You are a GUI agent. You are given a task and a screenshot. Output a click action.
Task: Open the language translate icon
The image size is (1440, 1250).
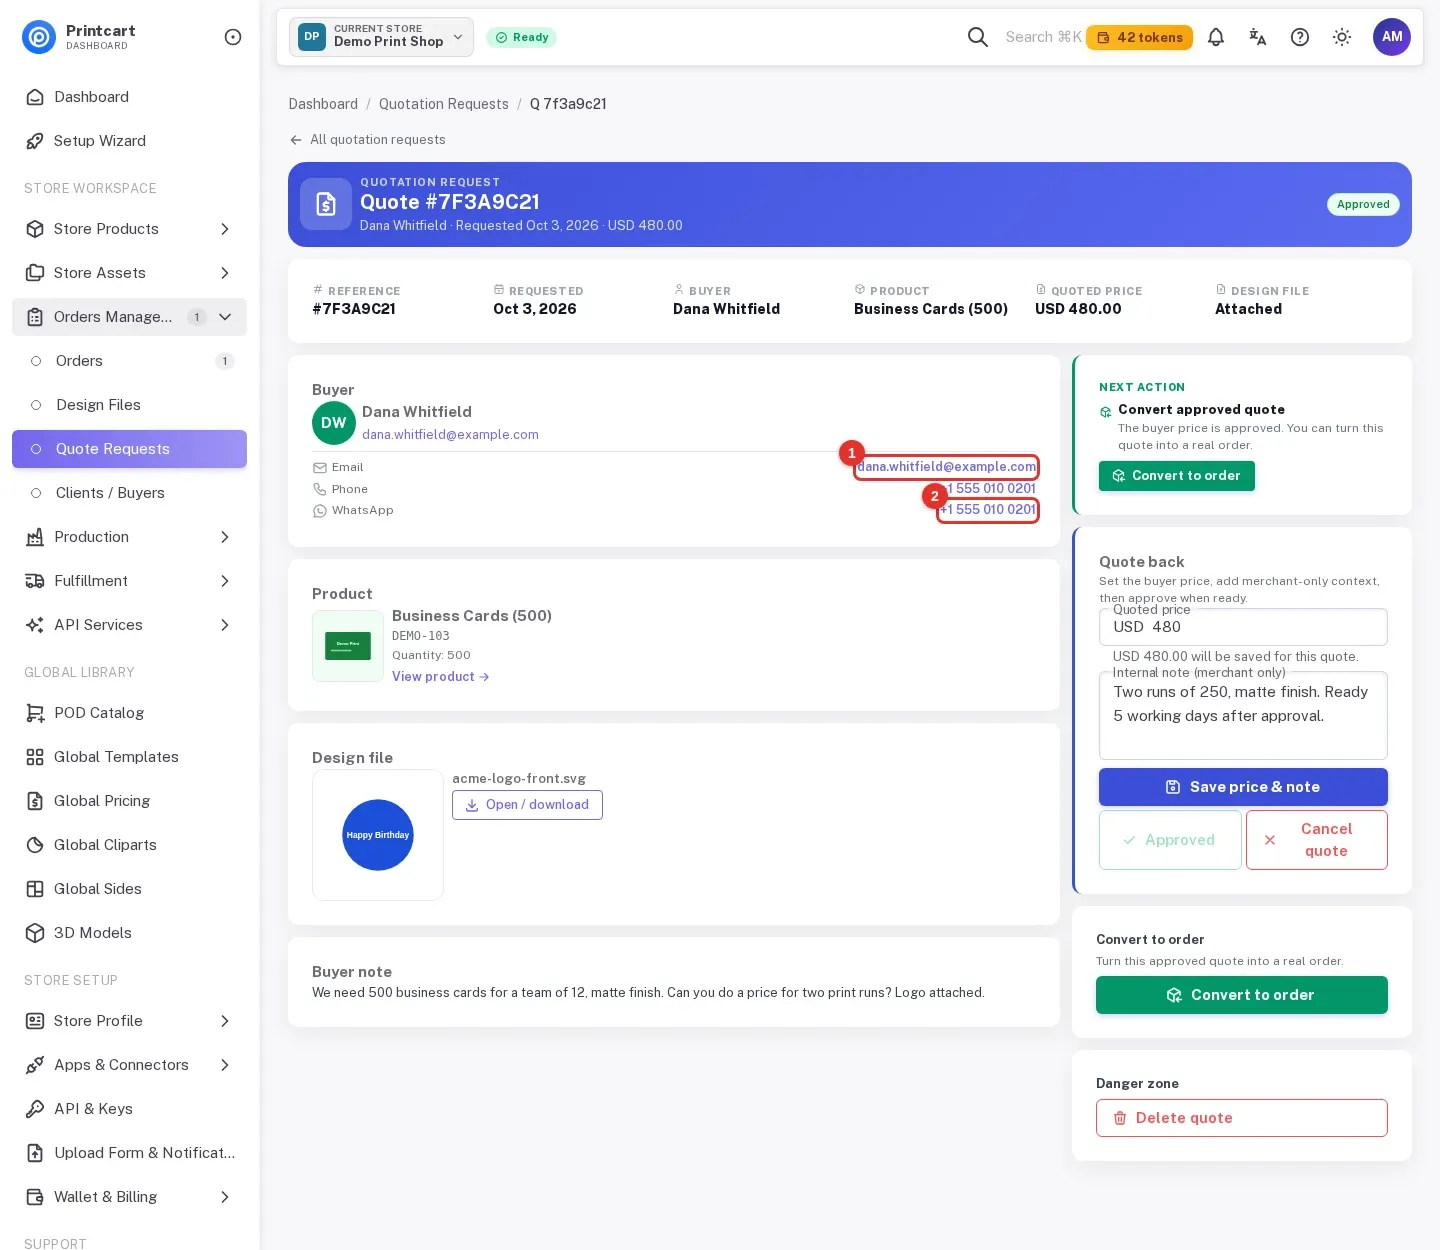point(1258,37)
